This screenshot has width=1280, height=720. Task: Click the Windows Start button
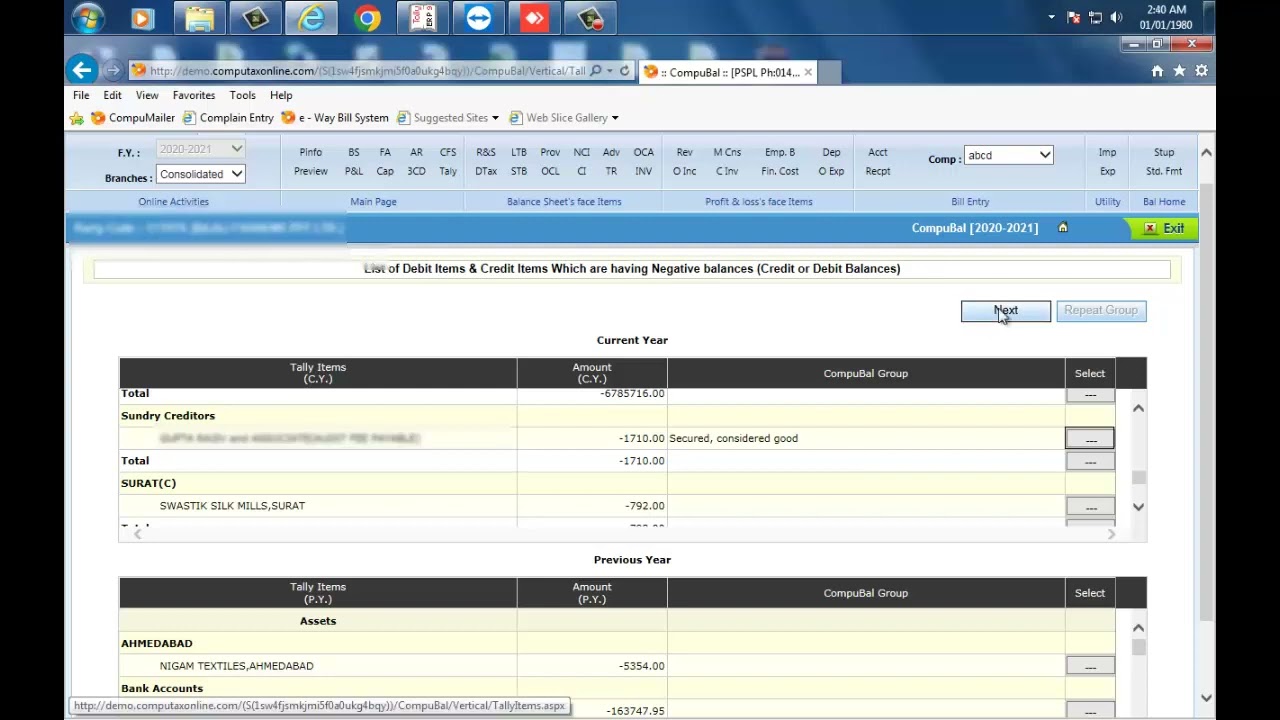(x=88, y=18)
